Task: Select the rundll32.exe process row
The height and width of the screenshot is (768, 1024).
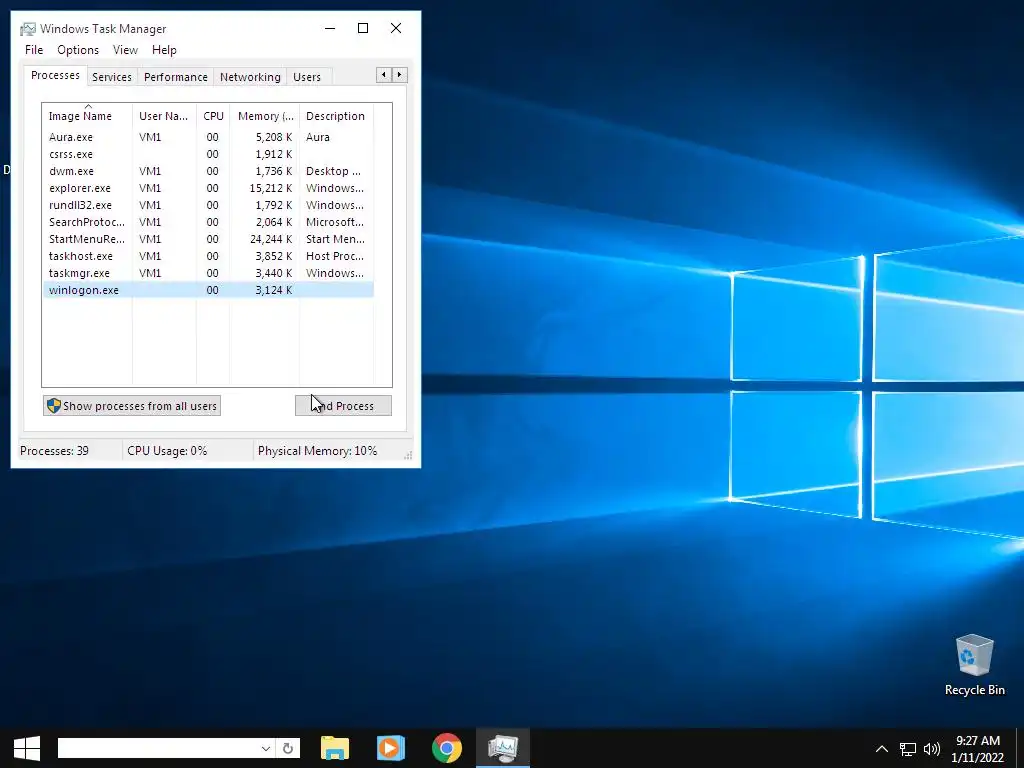Action: click(x=208, y=205)
